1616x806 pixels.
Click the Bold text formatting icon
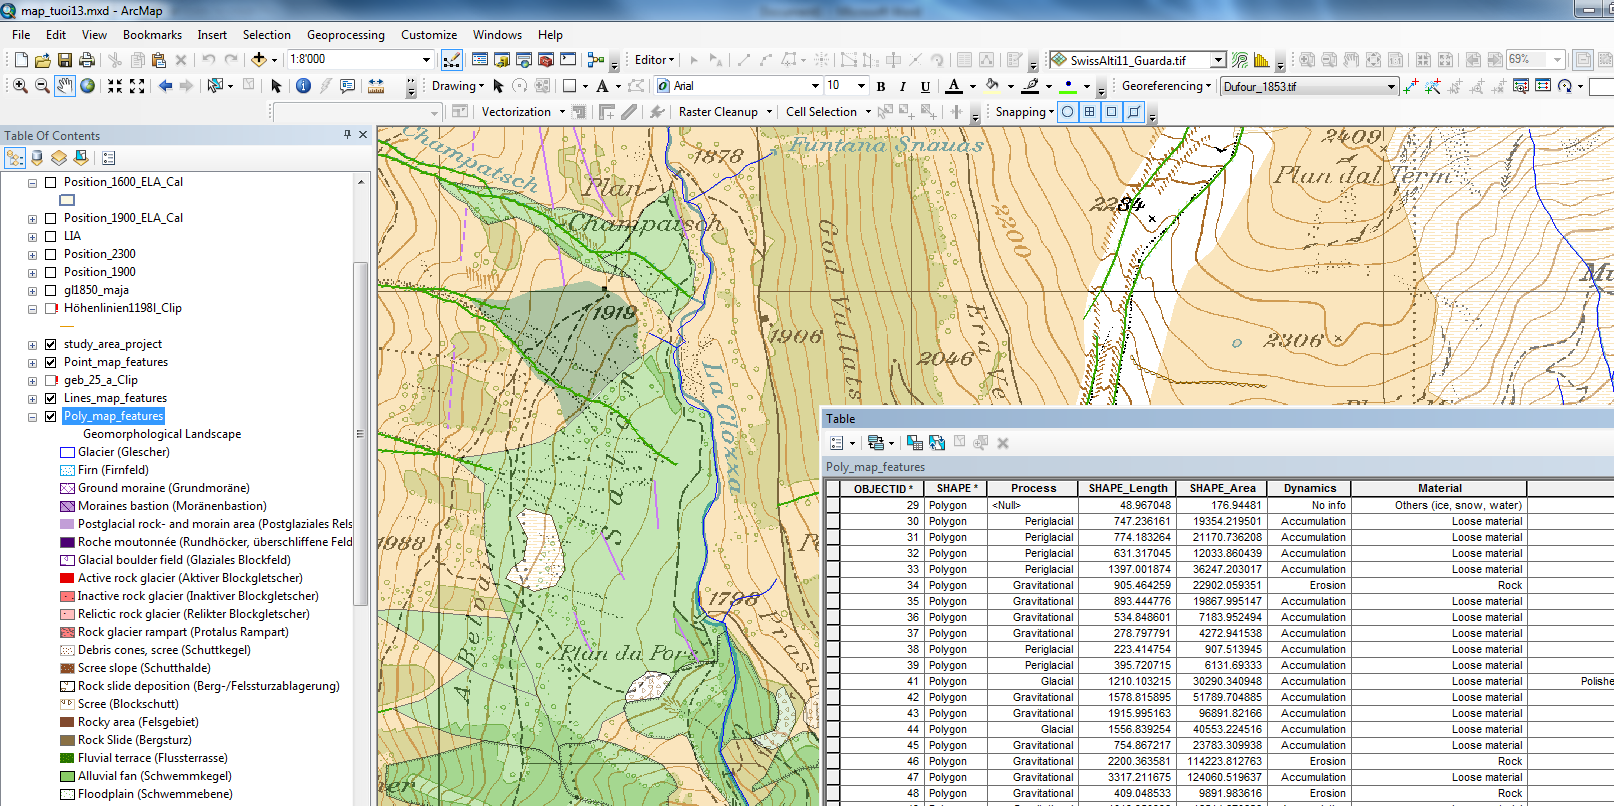[x=881, y=86]
